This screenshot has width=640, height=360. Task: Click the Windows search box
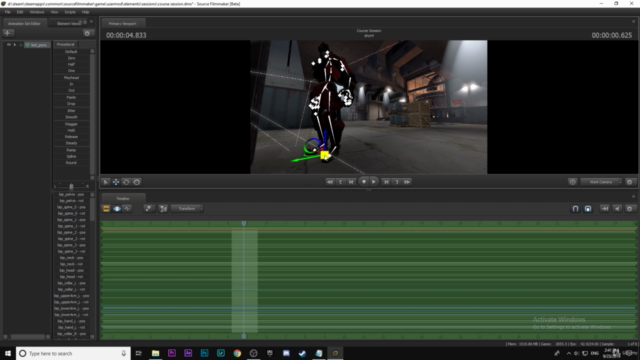tap(73, 353)
